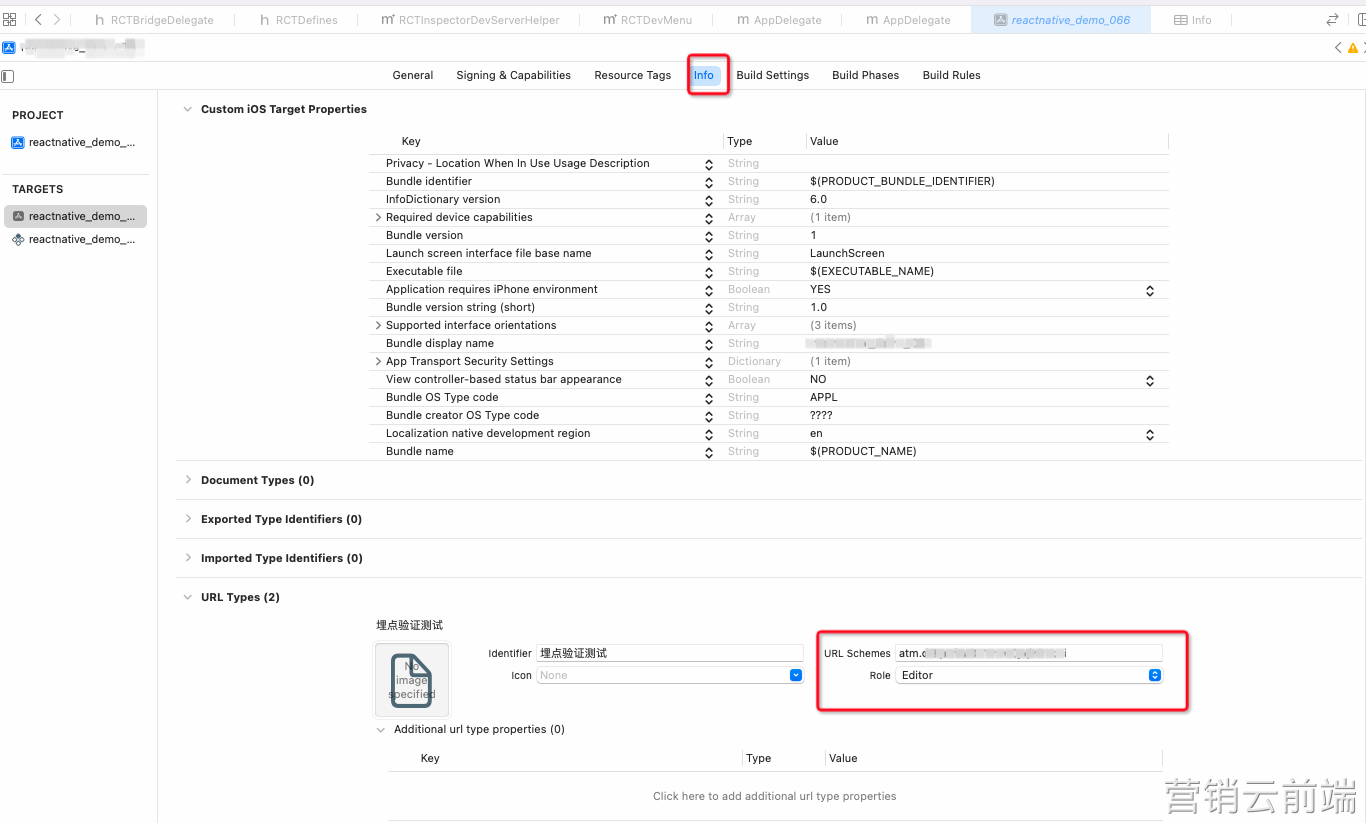Switch to Build Settings tab

(x=773, y=75)
